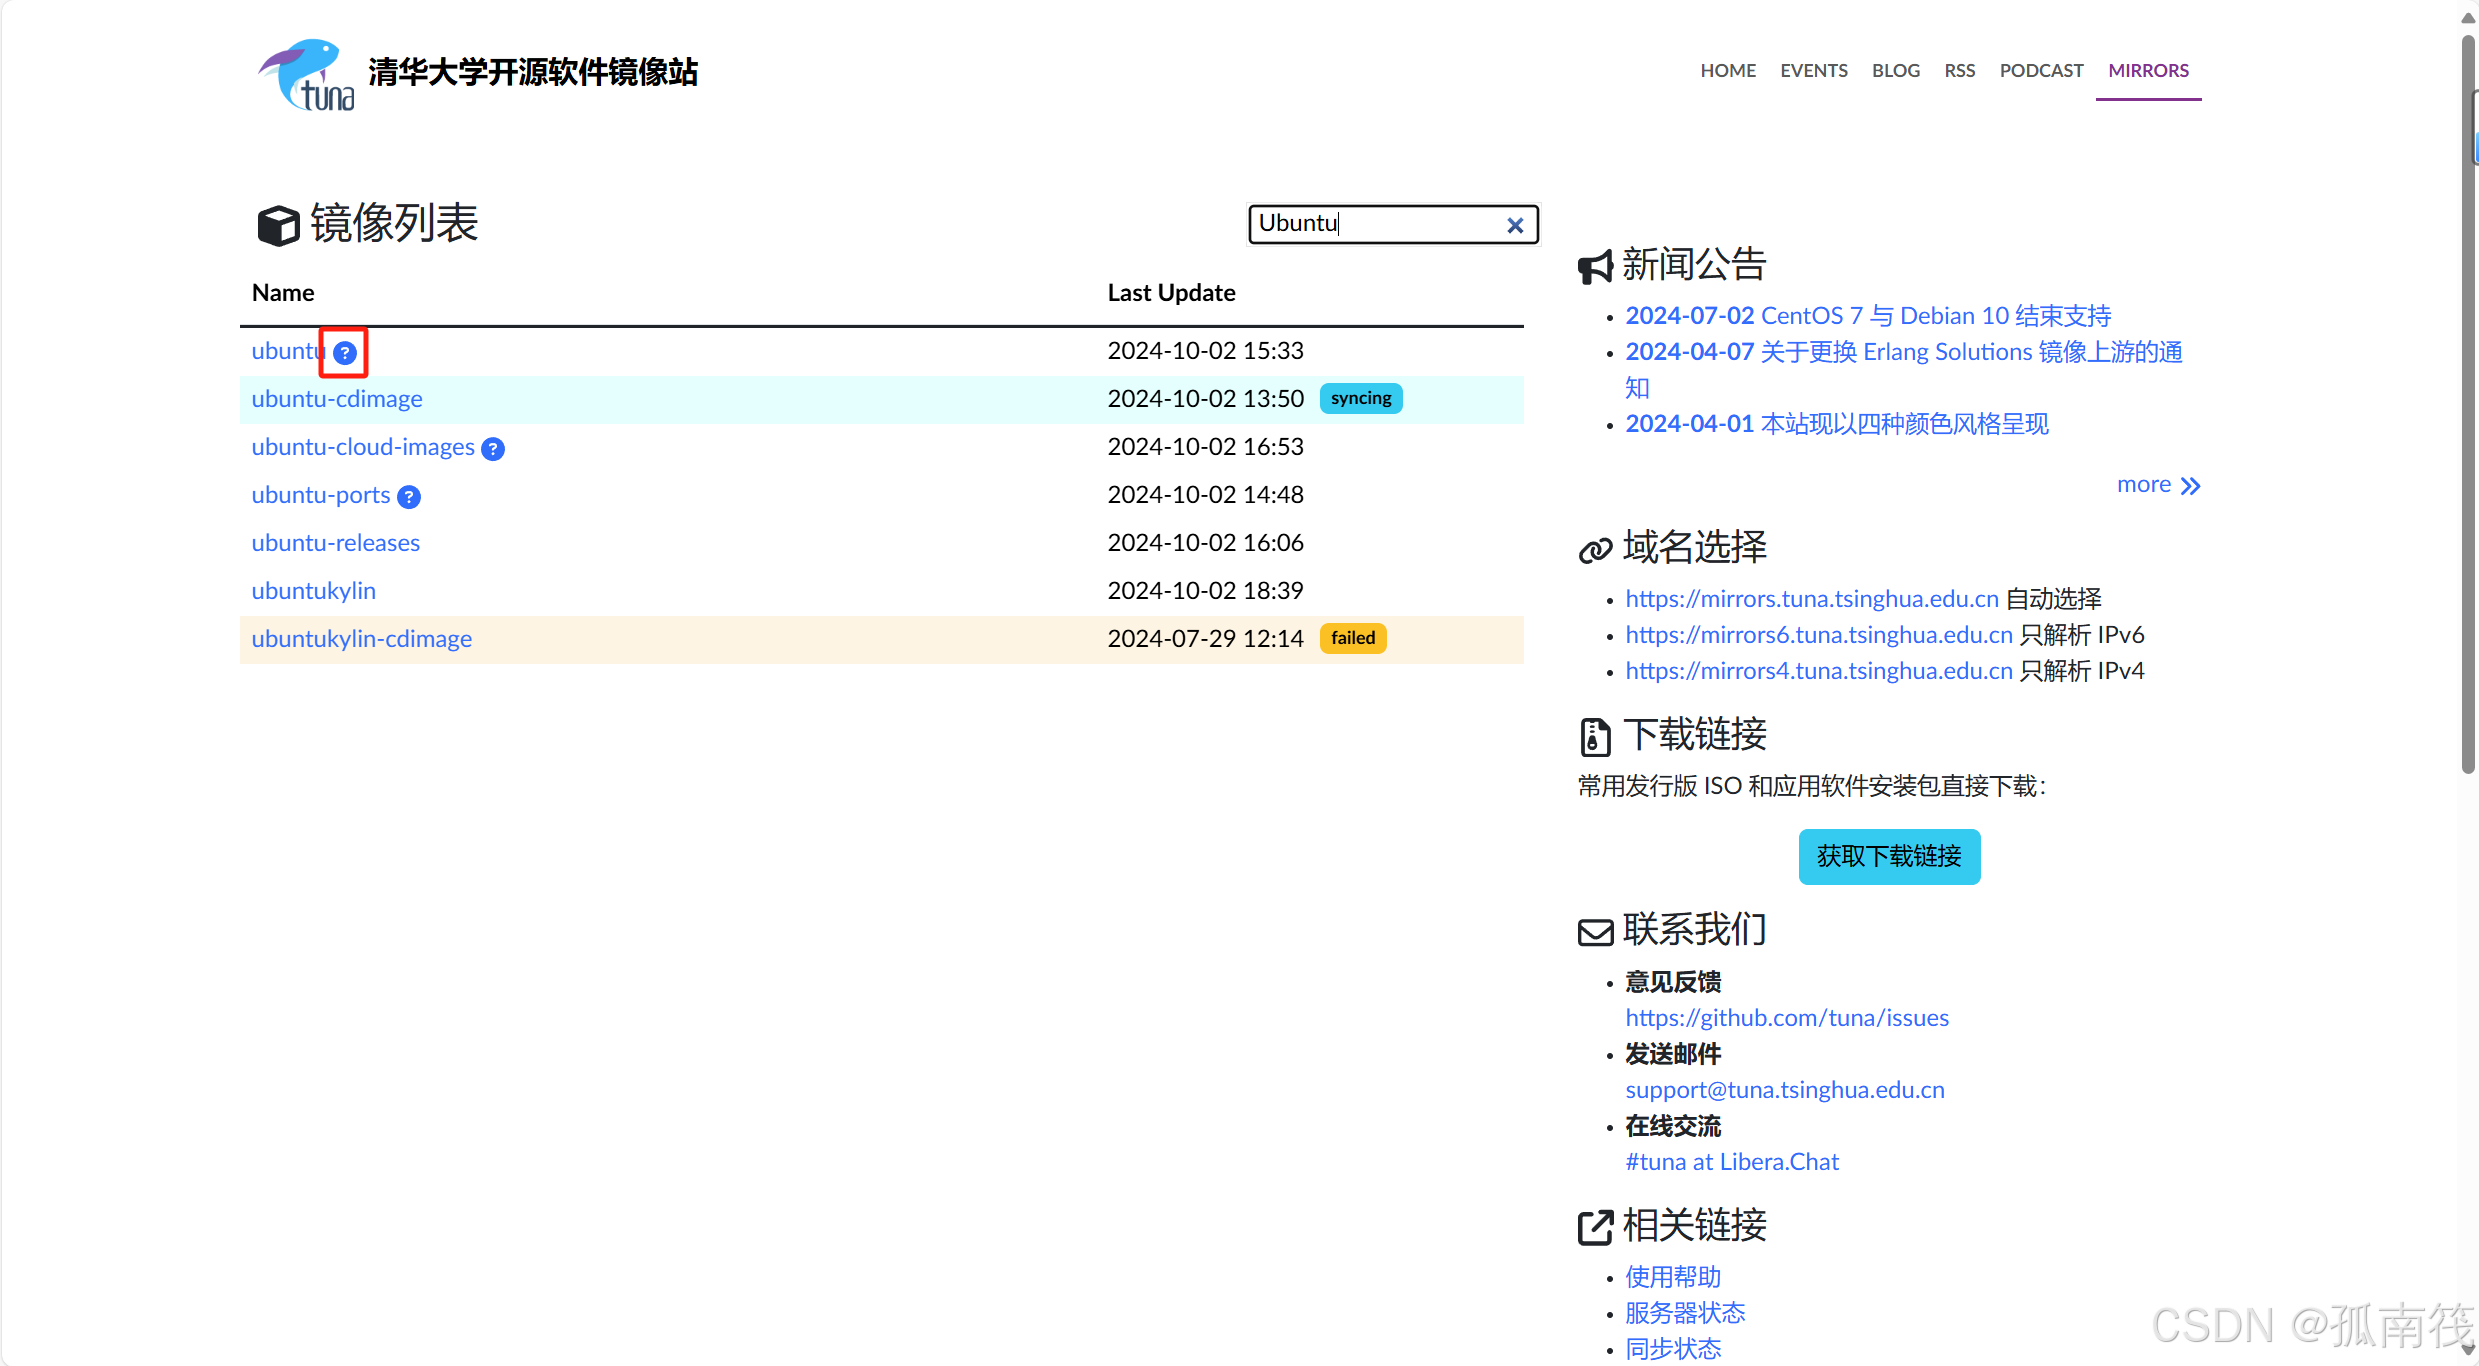Open the PODCAST nav item
Image resolution: width=2479 pixels, height=1366 pixels.
pos(2041,71)
